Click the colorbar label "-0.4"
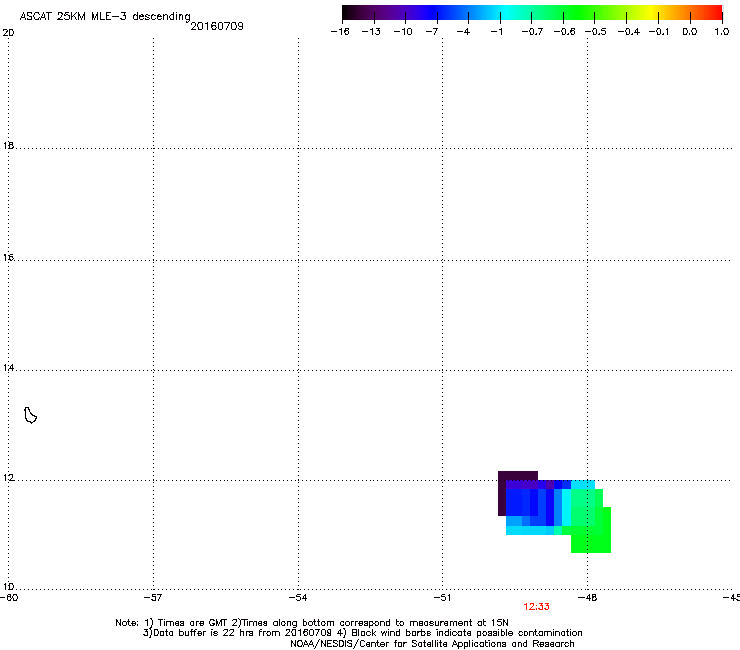Image resolution: width=740 pixels, height=650 pixels. (x=629, y=32)
